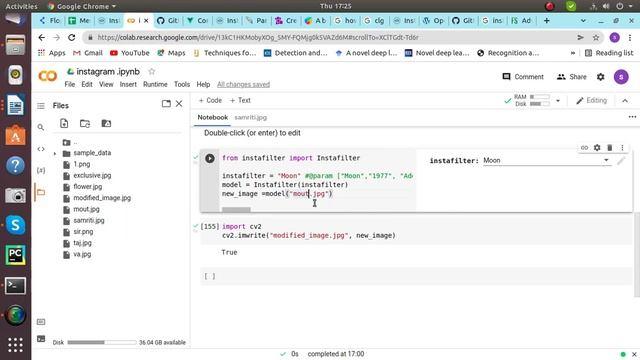Image resolution: width=640 pixels, height=360 pixels.
Task: Open the Help menu
Action: click(x=203, y=84)
